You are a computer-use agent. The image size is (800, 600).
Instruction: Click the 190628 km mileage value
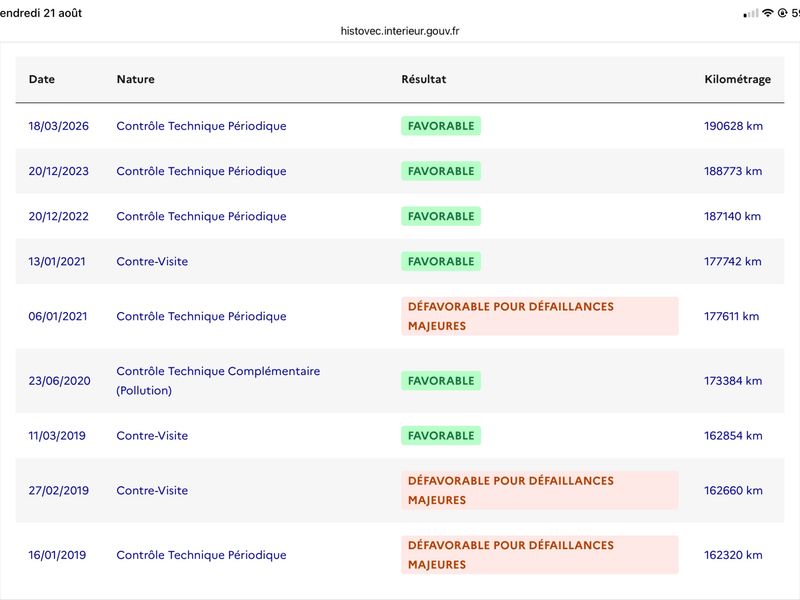[734, 126]
